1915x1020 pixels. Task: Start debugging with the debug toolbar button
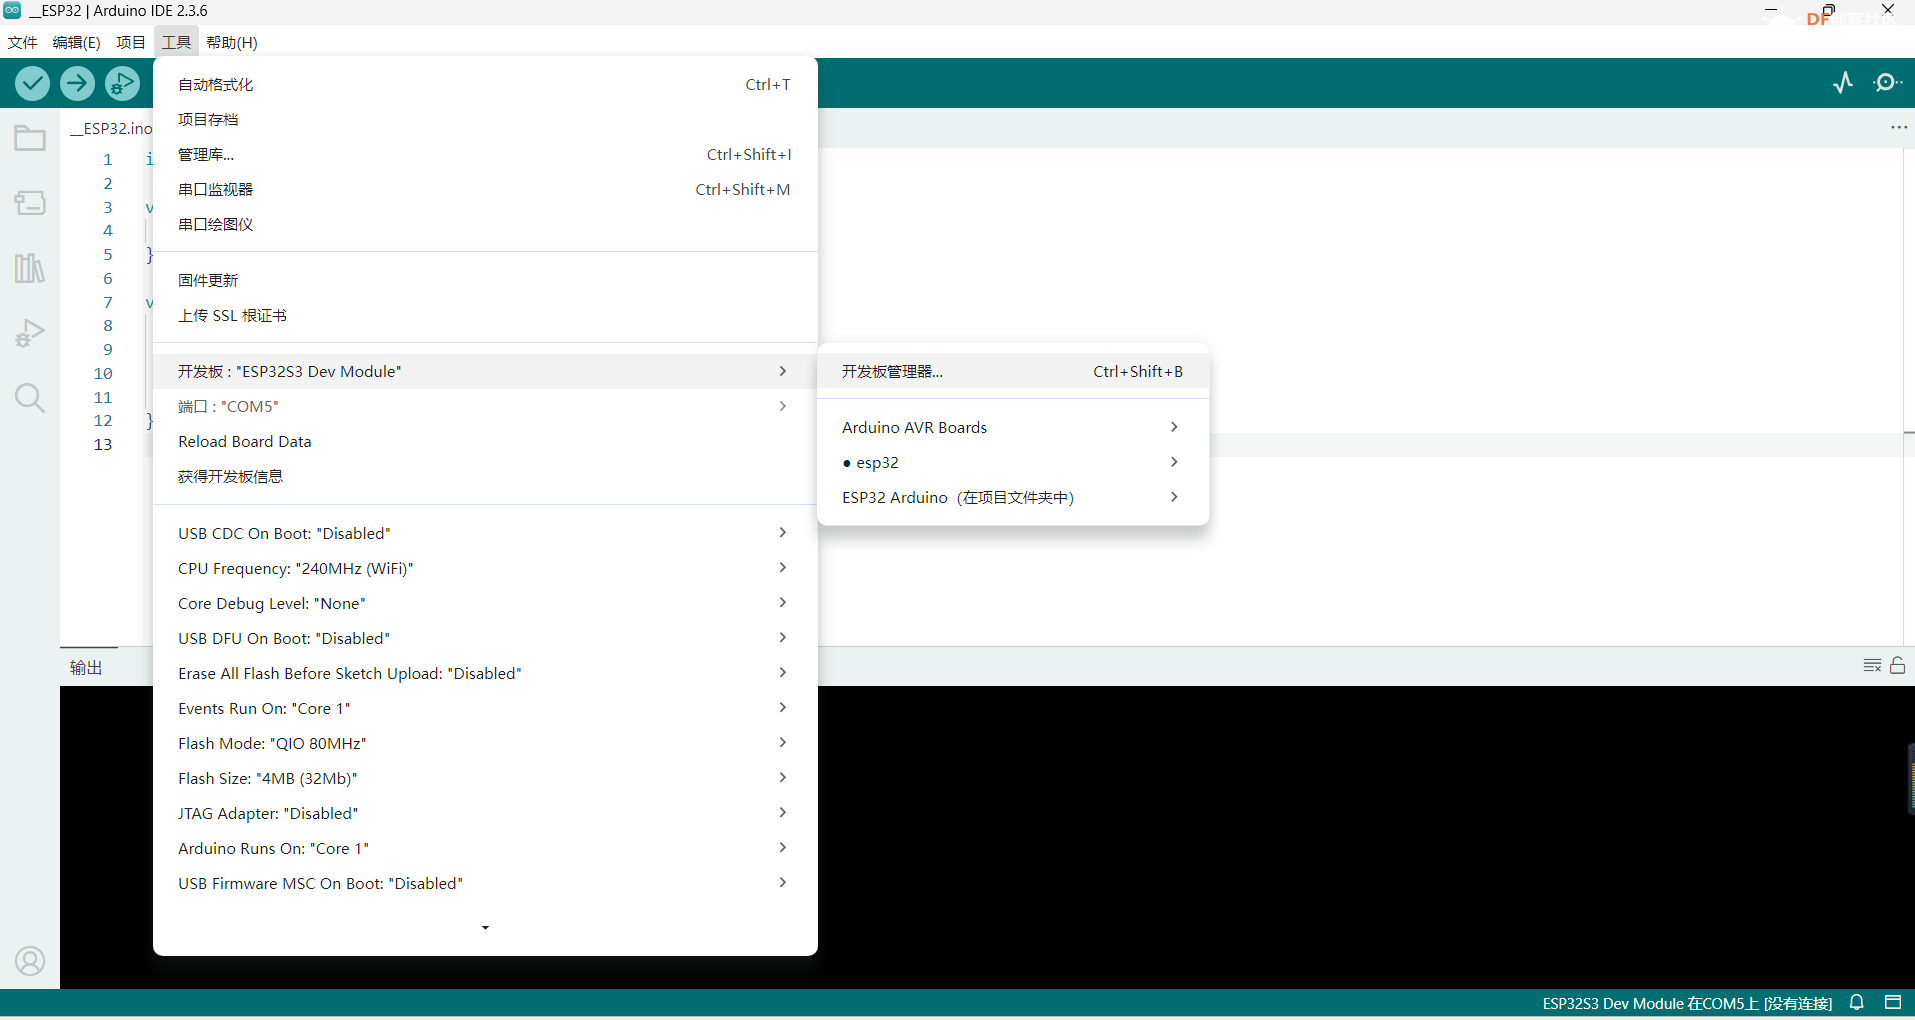[123, 83]
